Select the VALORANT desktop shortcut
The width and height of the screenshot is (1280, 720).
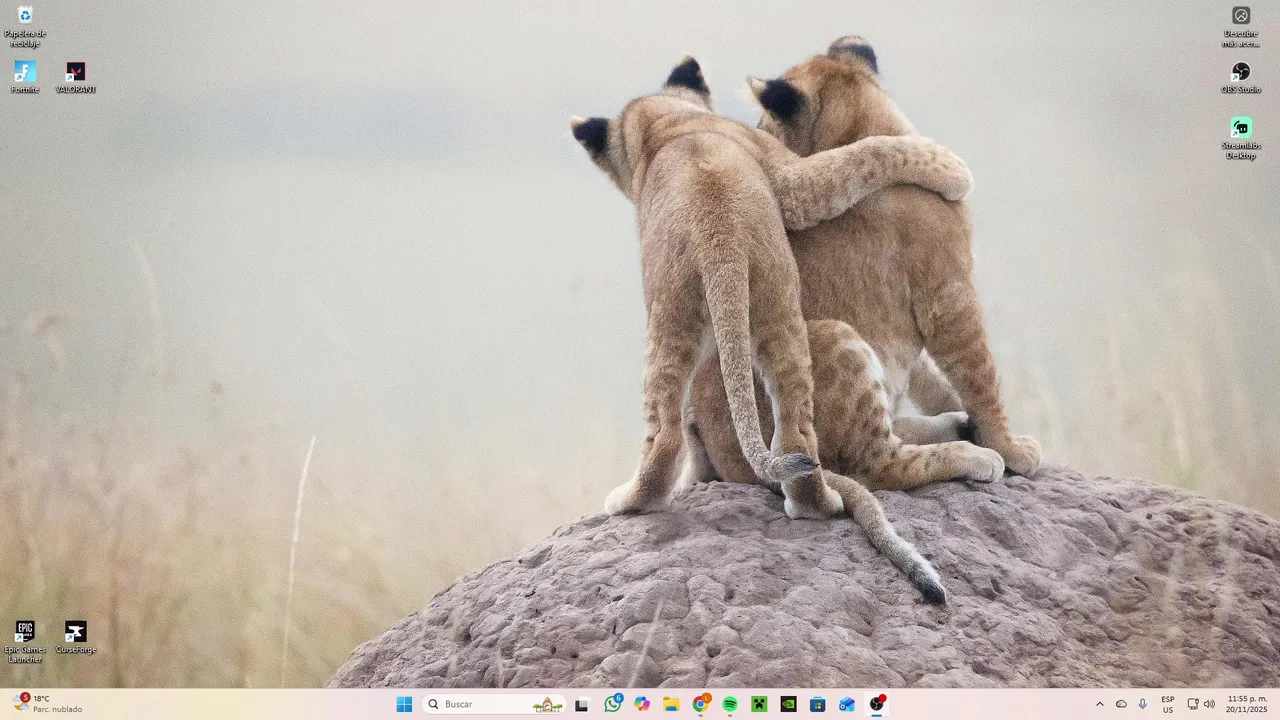pyautogui.click(x=76, y=77)
